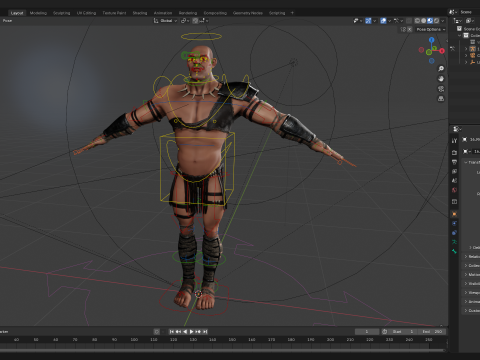The image size is (480, 360).
Task: Toggle preview range clock in timeline
Action: (x=384, y=332)
